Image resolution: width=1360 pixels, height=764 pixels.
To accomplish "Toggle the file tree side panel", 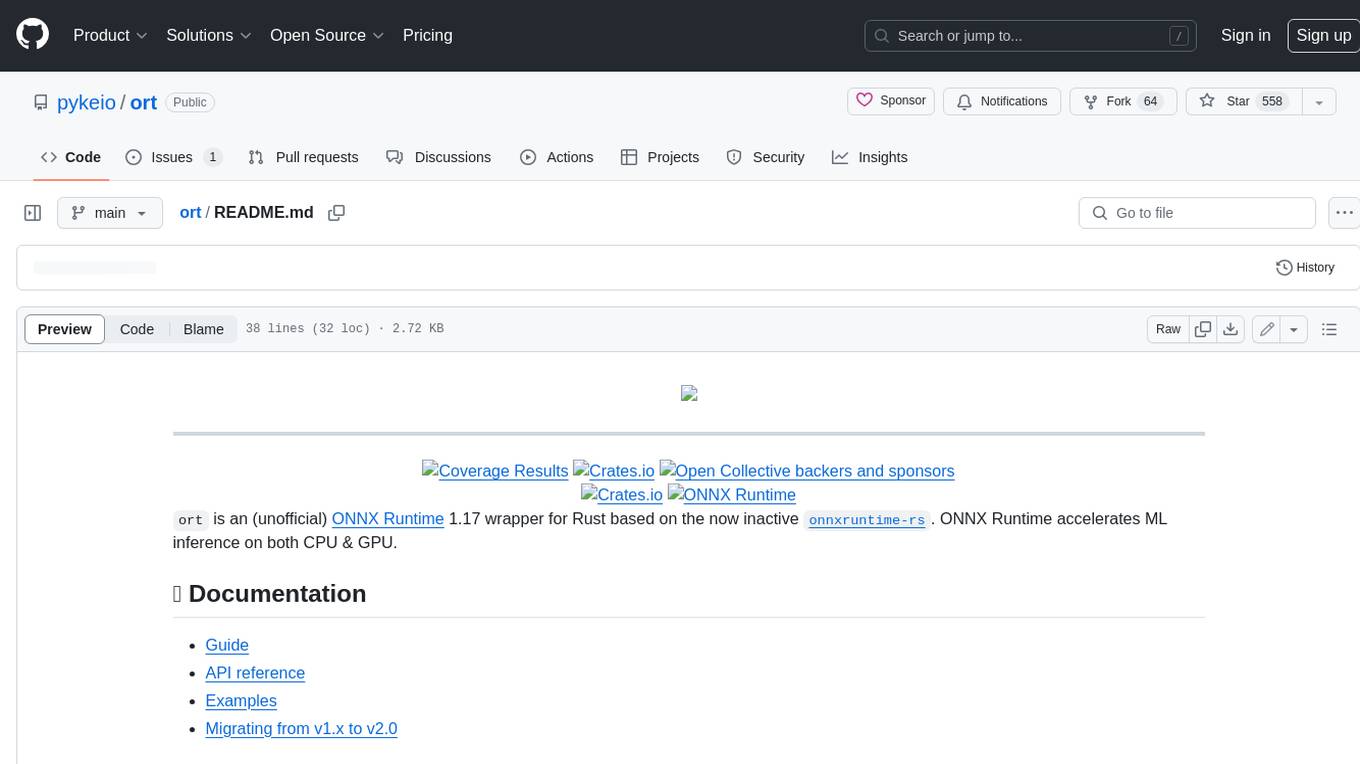I will coord(33,213).
